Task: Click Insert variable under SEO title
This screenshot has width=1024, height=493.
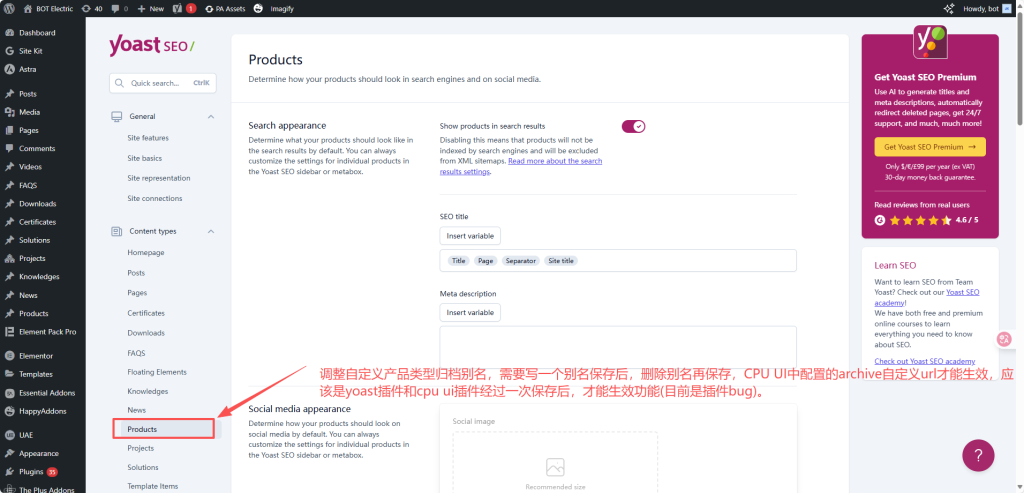Action: pyautogui.click(x=470, y=236)
